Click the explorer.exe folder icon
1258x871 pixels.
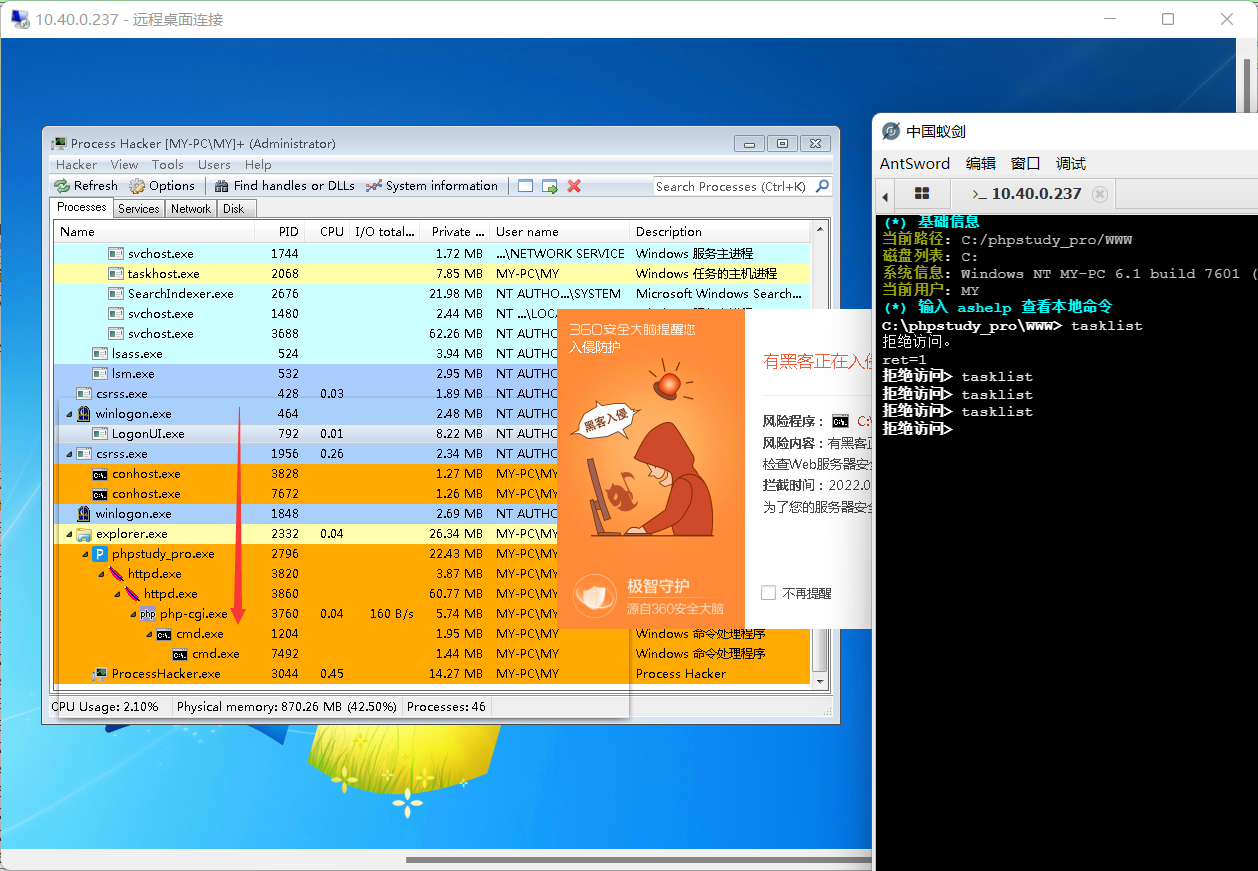point(84,534)
